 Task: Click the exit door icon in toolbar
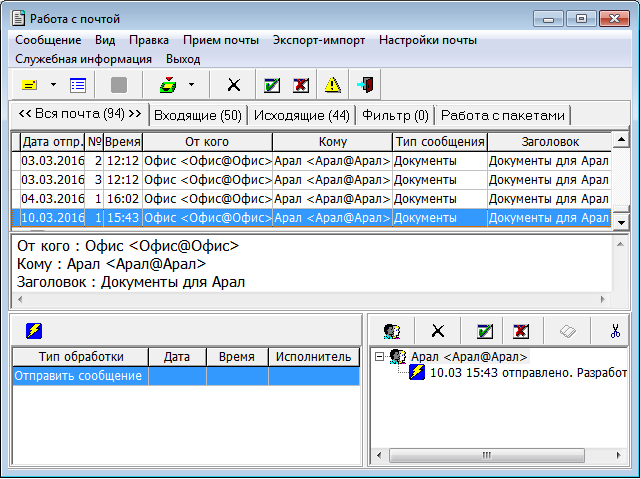click(366, 85)
